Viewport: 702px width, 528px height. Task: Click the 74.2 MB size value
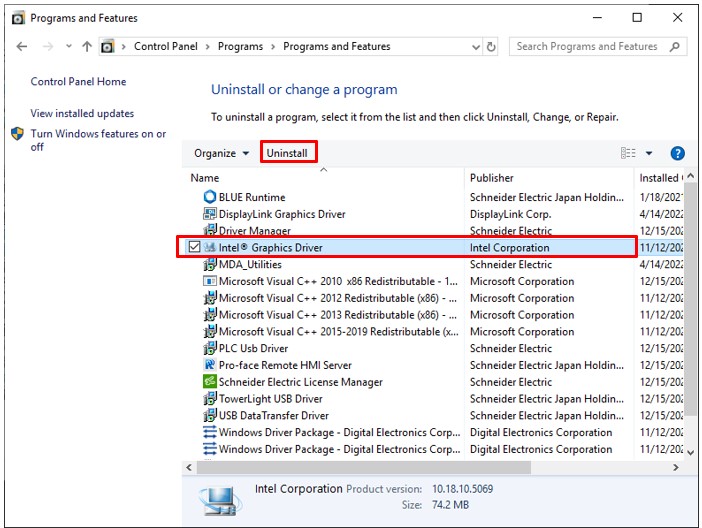[x=450, y=505]
